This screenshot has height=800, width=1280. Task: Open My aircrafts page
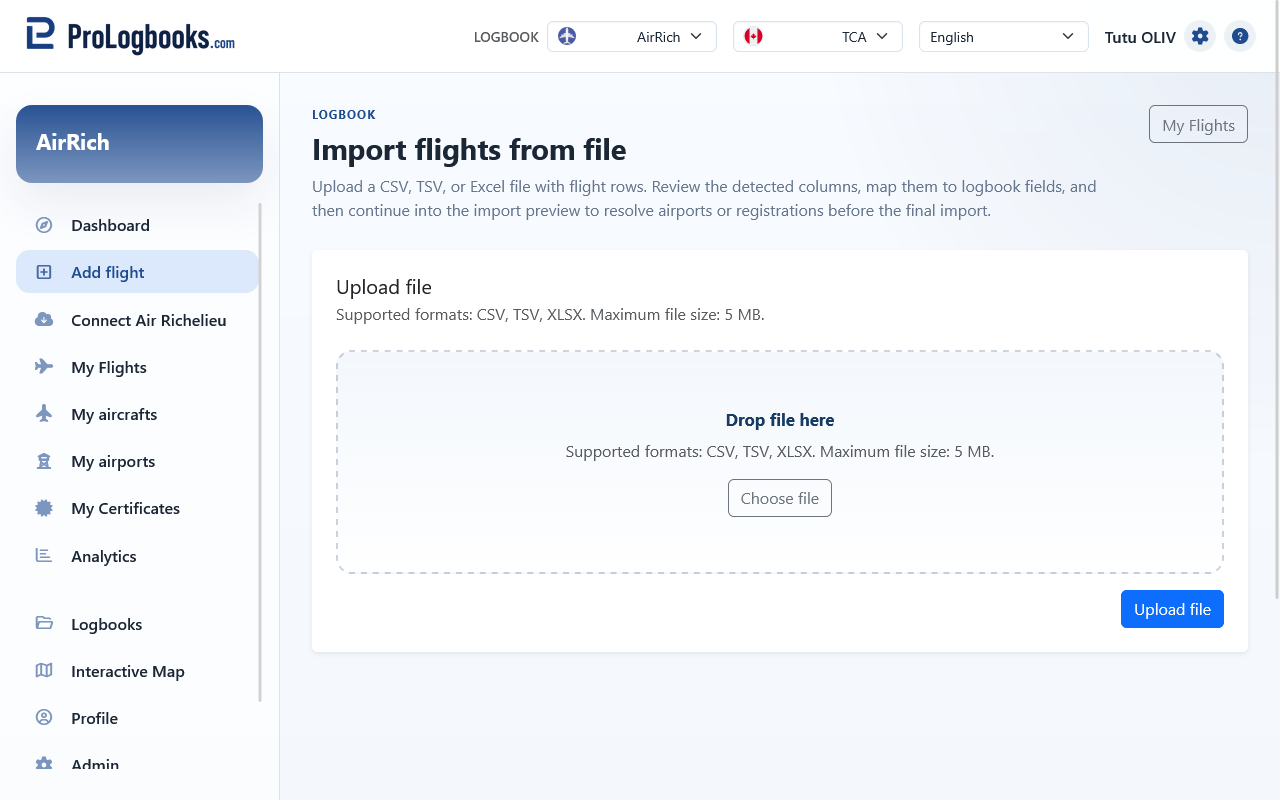[137, 414]
